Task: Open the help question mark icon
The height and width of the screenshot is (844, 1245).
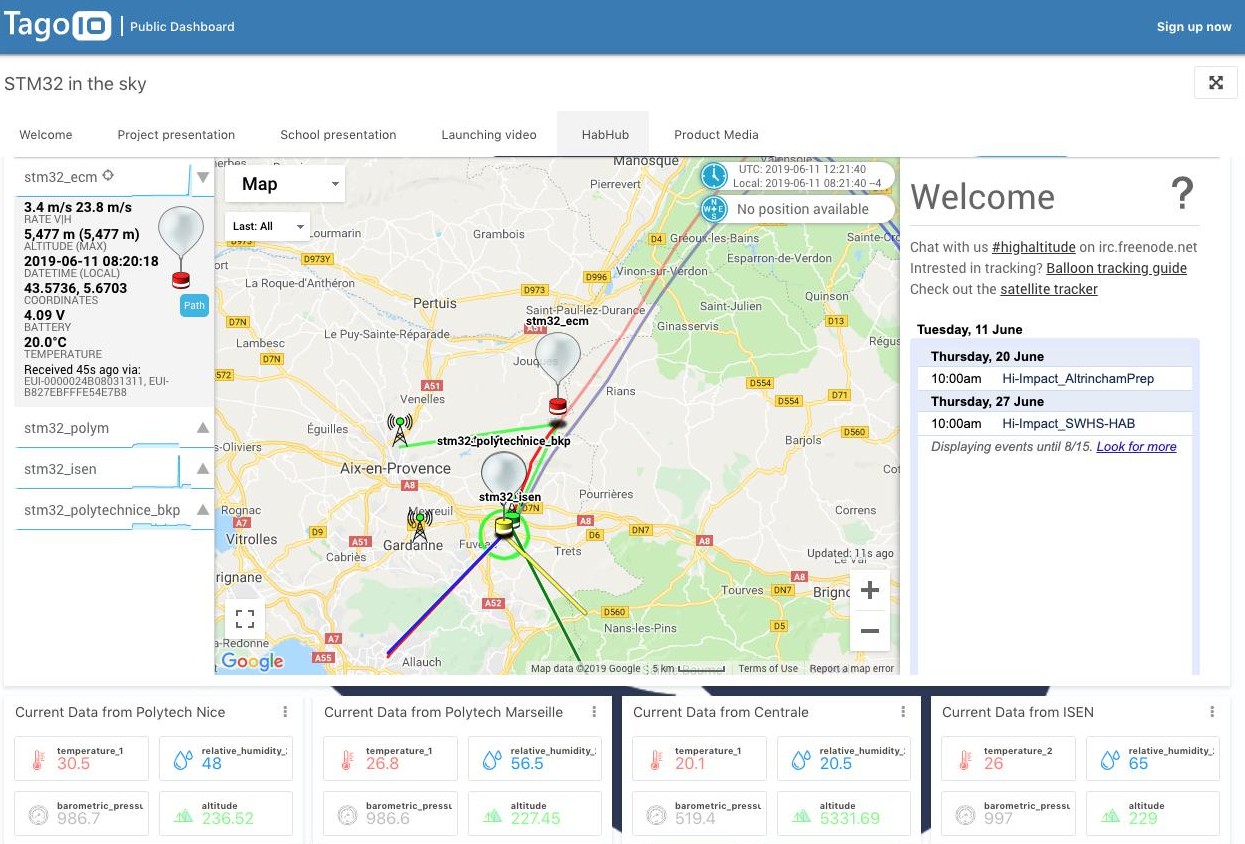Action: tap(1182, 193)
